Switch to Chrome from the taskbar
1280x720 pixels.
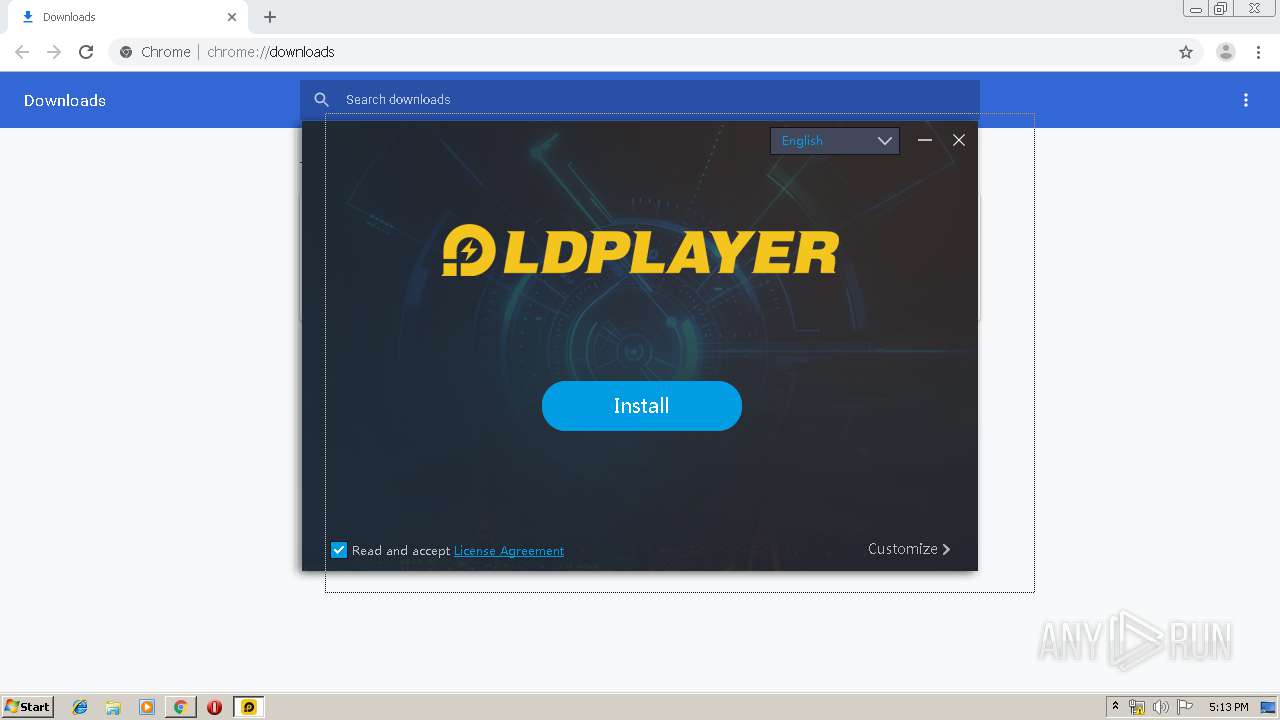[180, 707]
